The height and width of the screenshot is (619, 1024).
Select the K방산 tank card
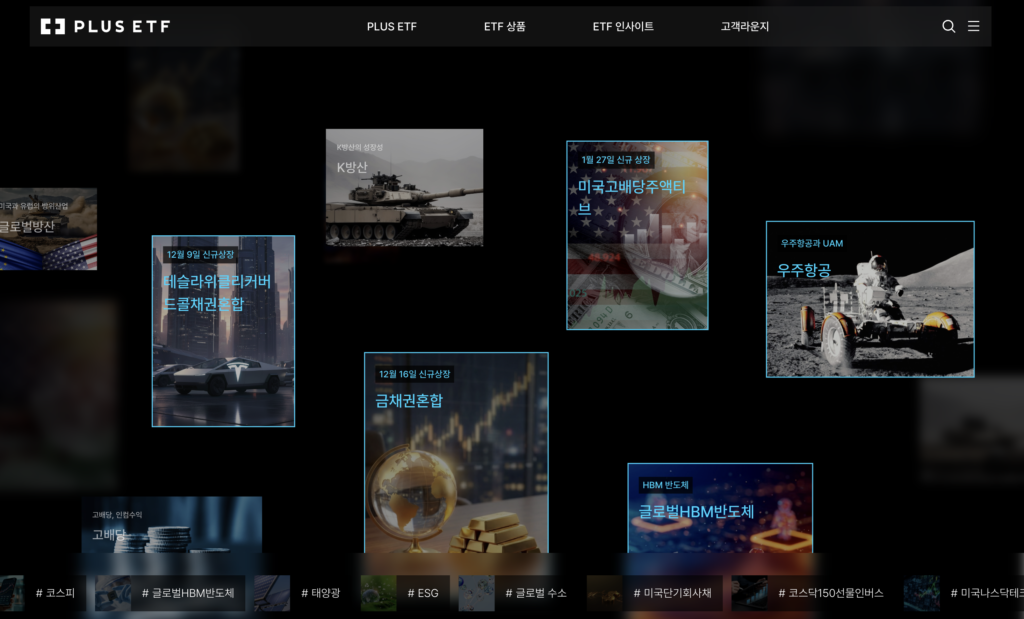pos(404,187)
